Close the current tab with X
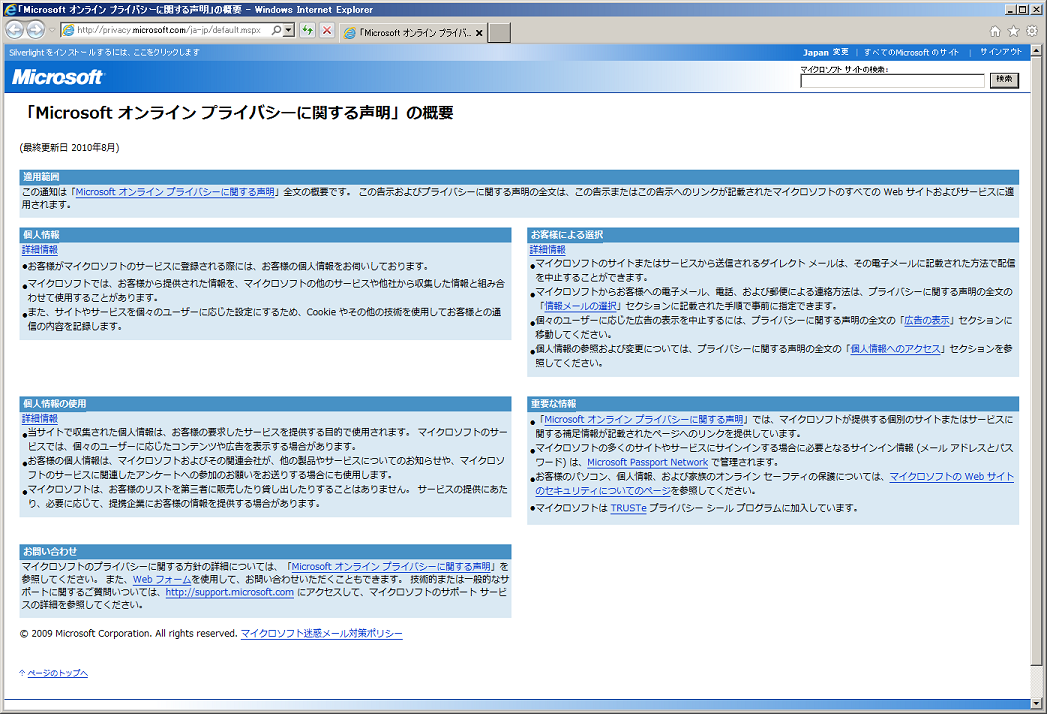This screenshot has height=714, width=1047. pyautogui.click(x=479, y=33)
